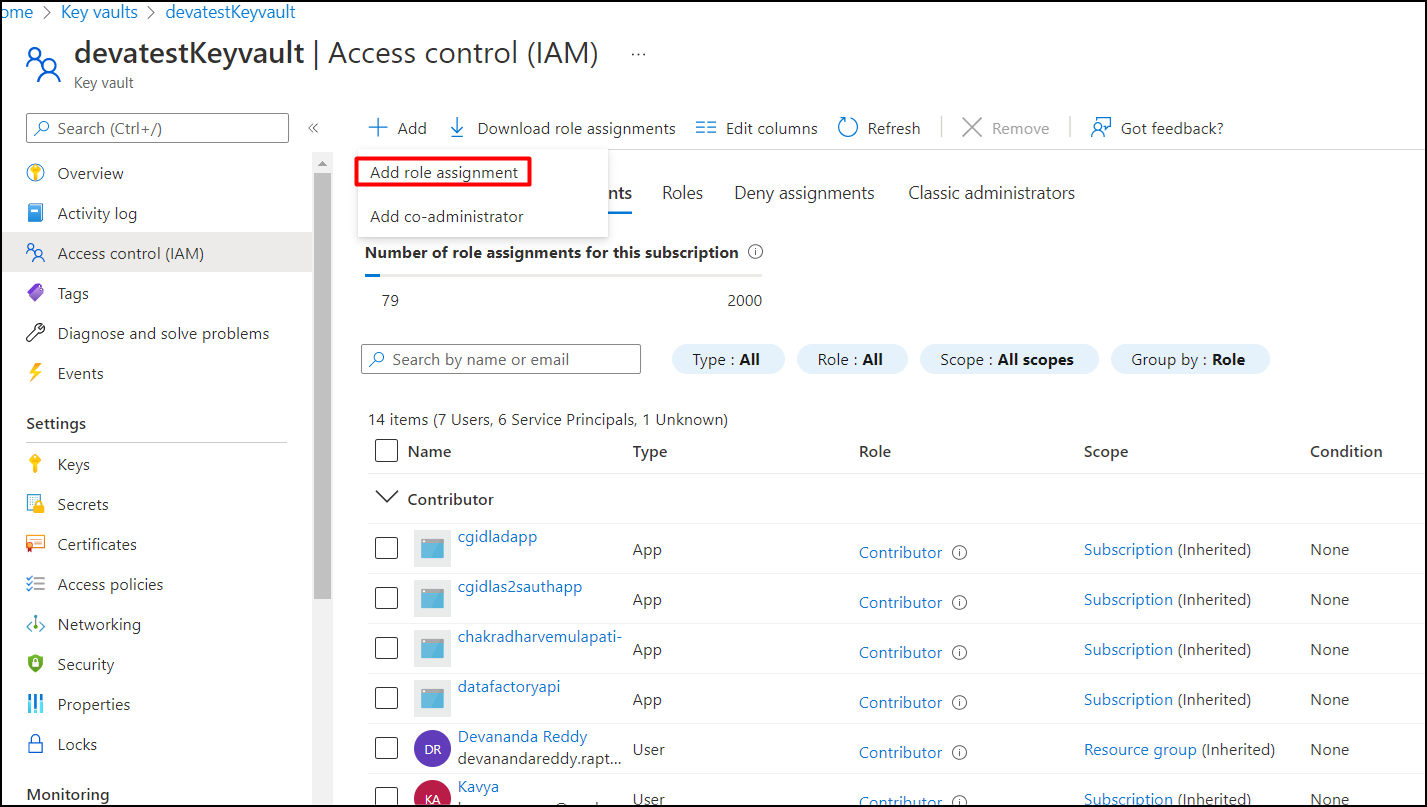1427x807 pixels.
Task: Click info icon next to datafactoryapi Contributor role
Action: point(959,702)
